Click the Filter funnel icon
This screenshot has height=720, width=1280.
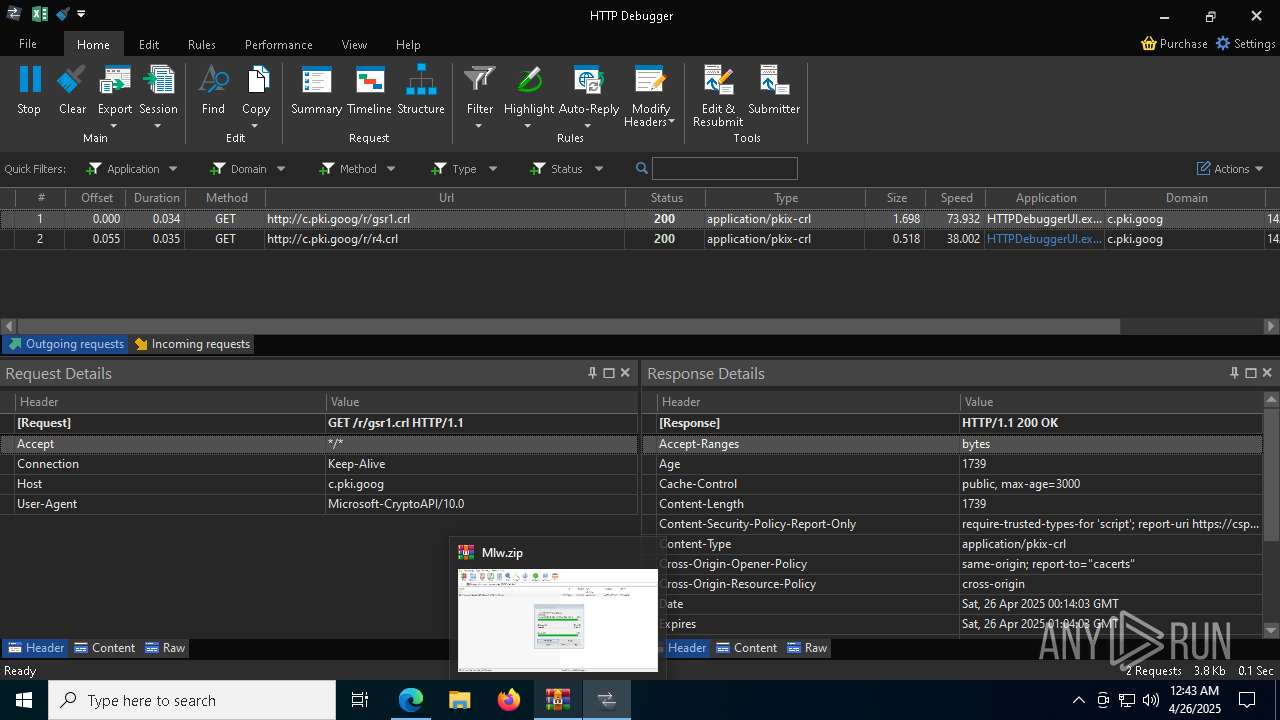480,80
